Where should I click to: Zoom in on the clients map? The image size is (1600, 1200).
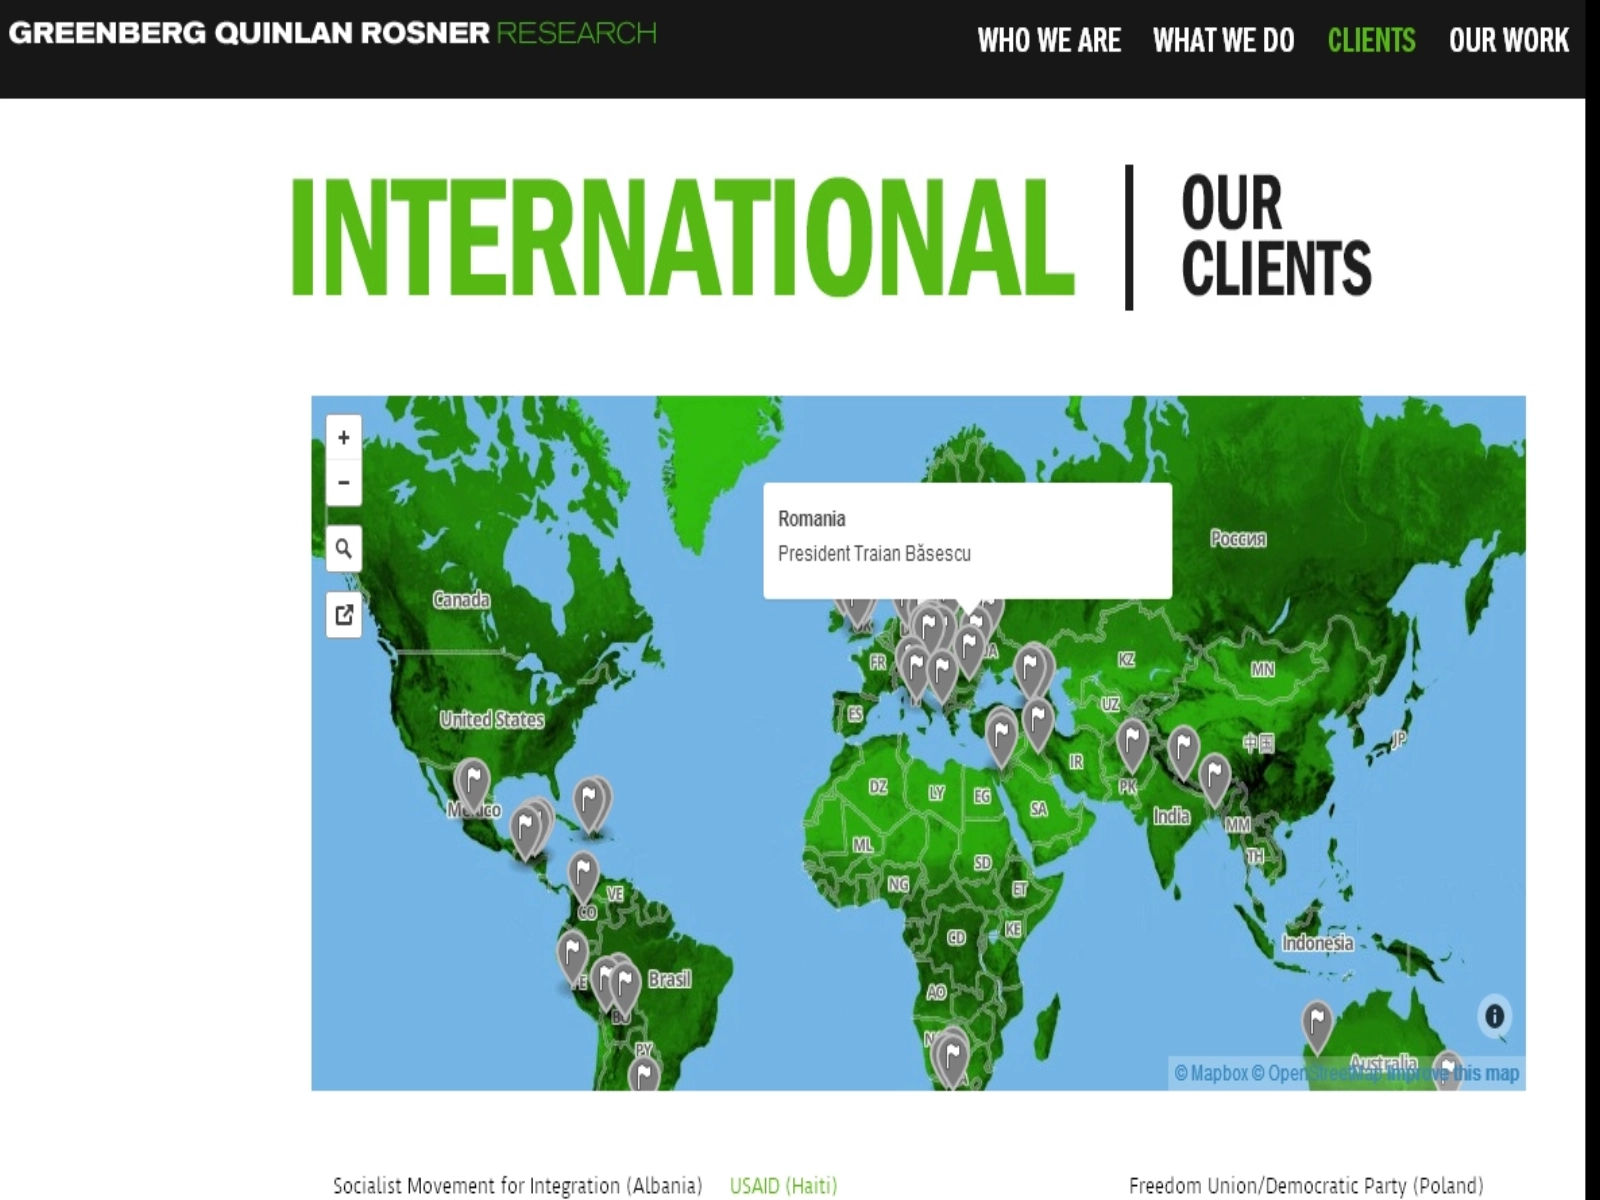click(x=343, y=438)
